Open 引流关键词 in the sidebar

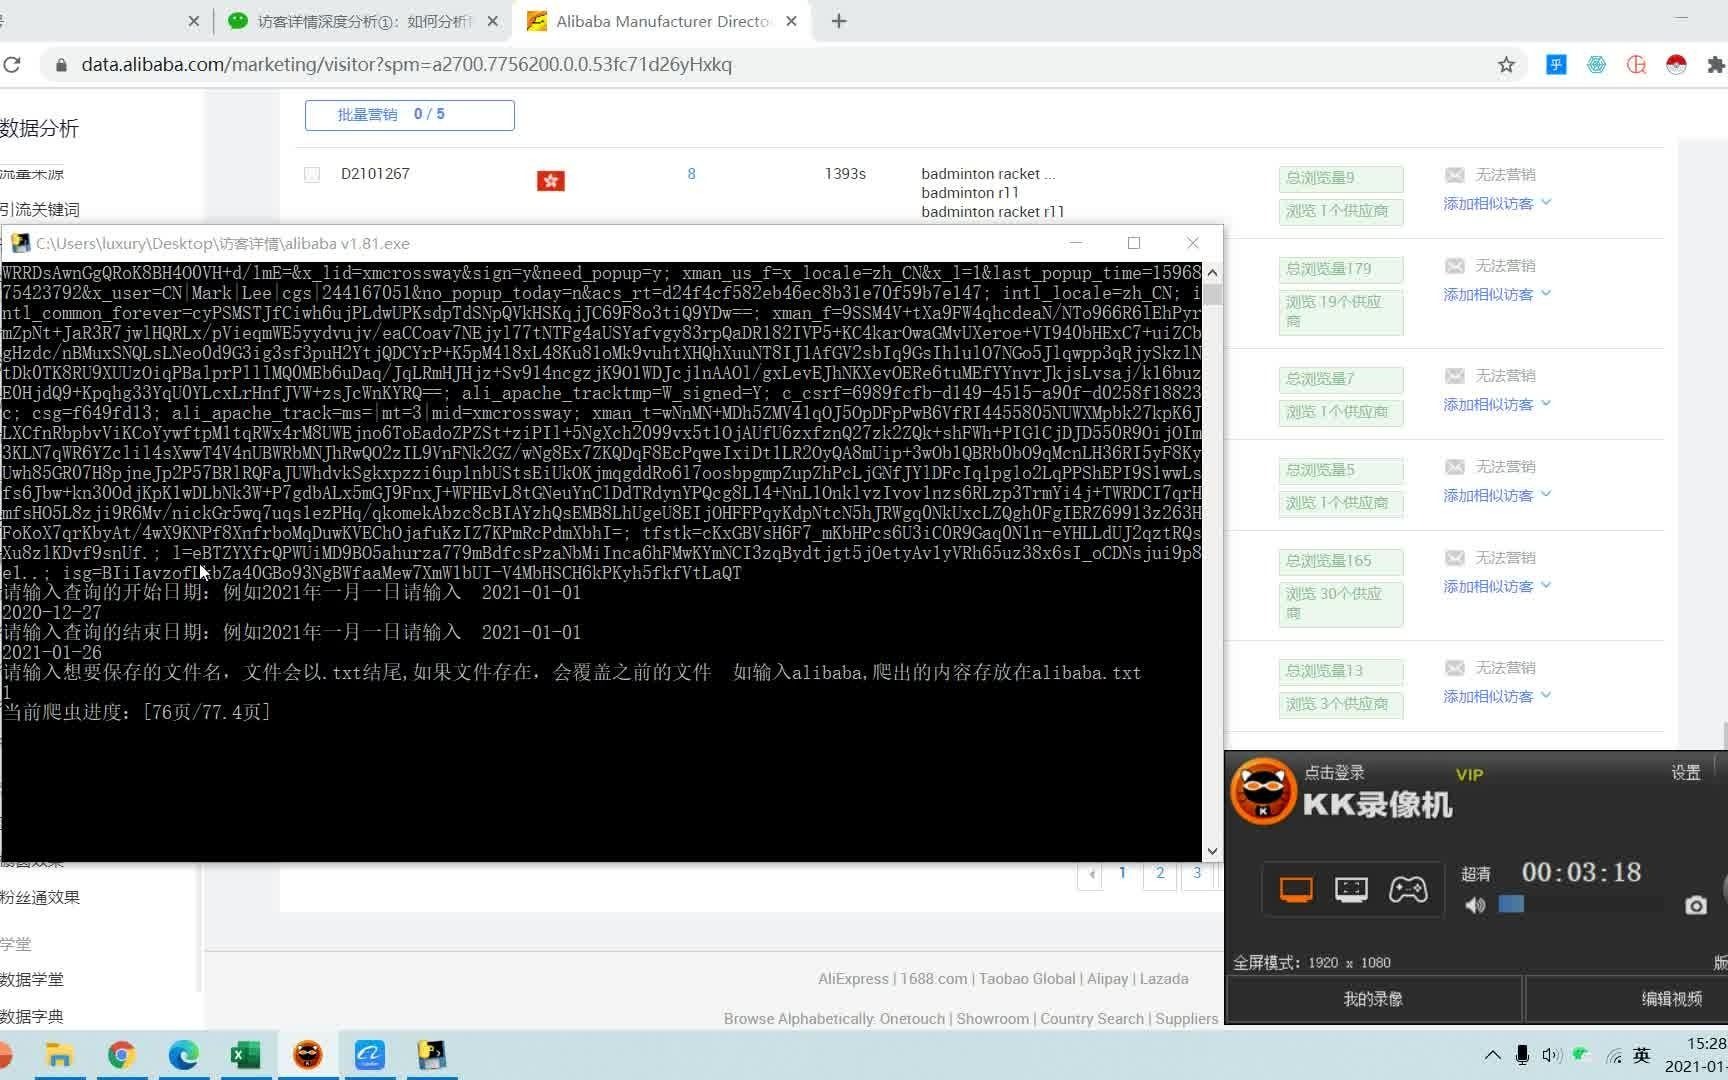pos(40,209)
